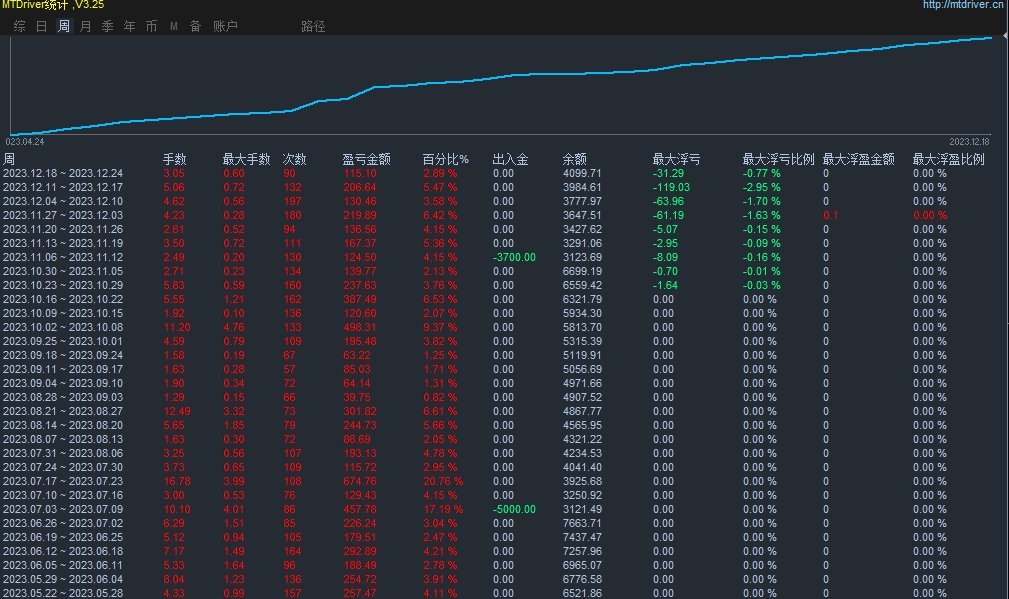Select the week row showing 20.76% profit
Viewport: 1009px width, 599px height.
(x=63, y=481)
